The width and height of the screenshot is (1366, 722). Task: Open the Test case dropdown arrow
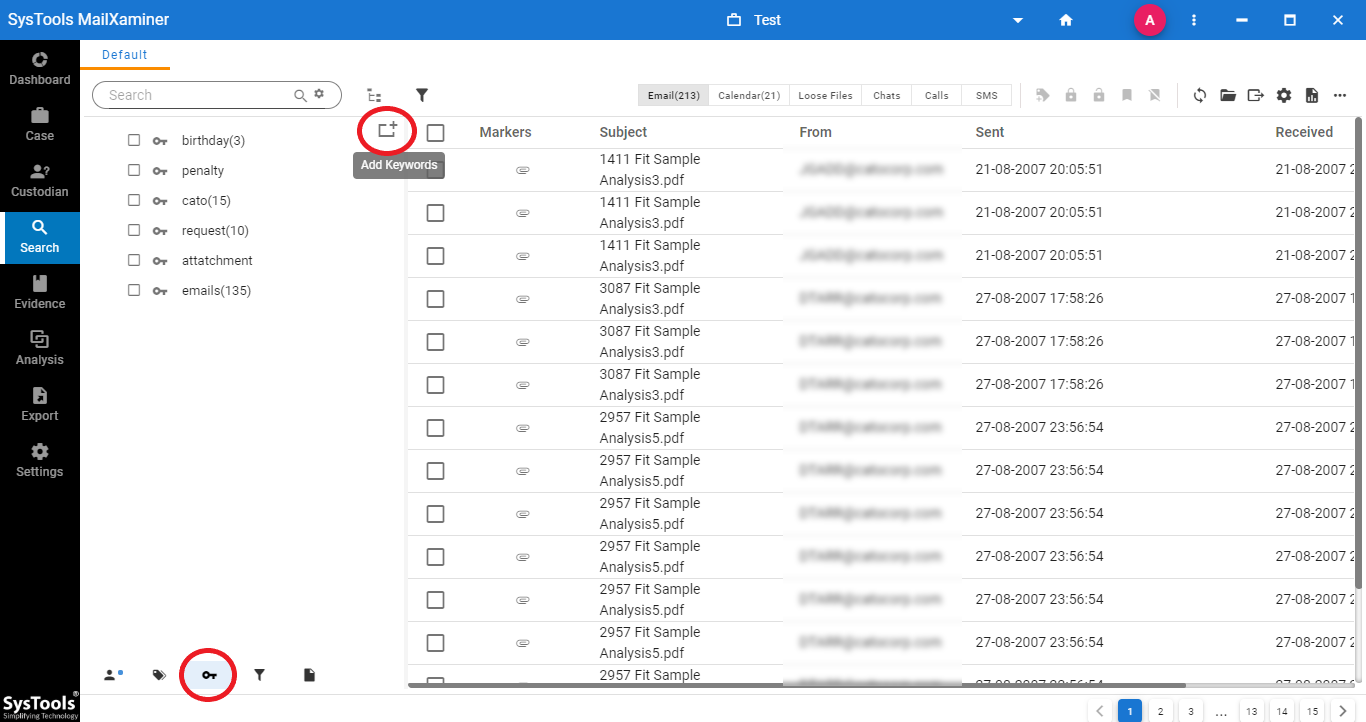click(1017, 20)
